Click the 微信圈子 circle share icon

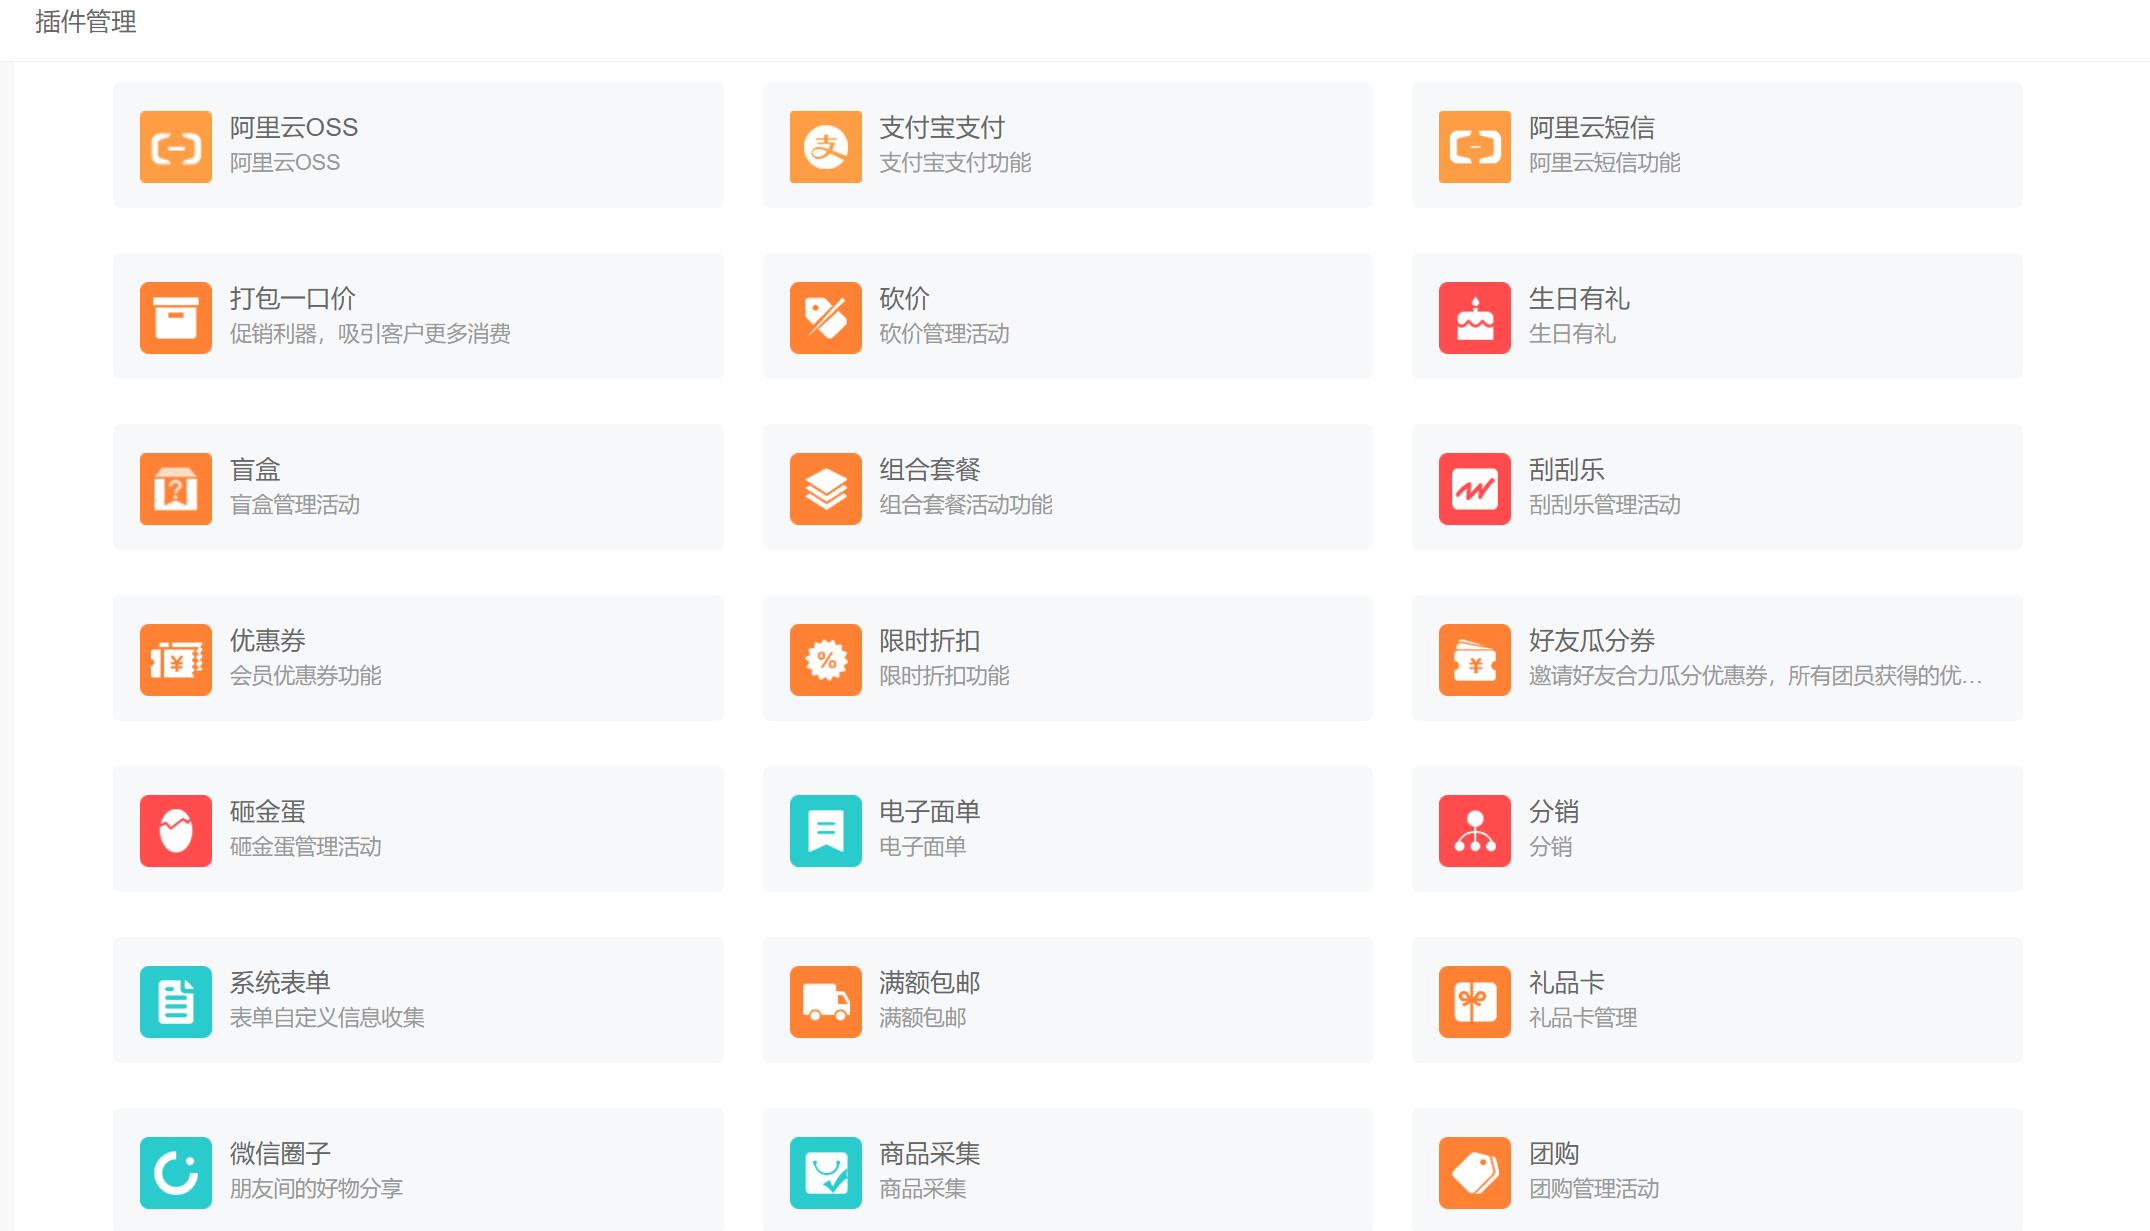point(175,1171)
